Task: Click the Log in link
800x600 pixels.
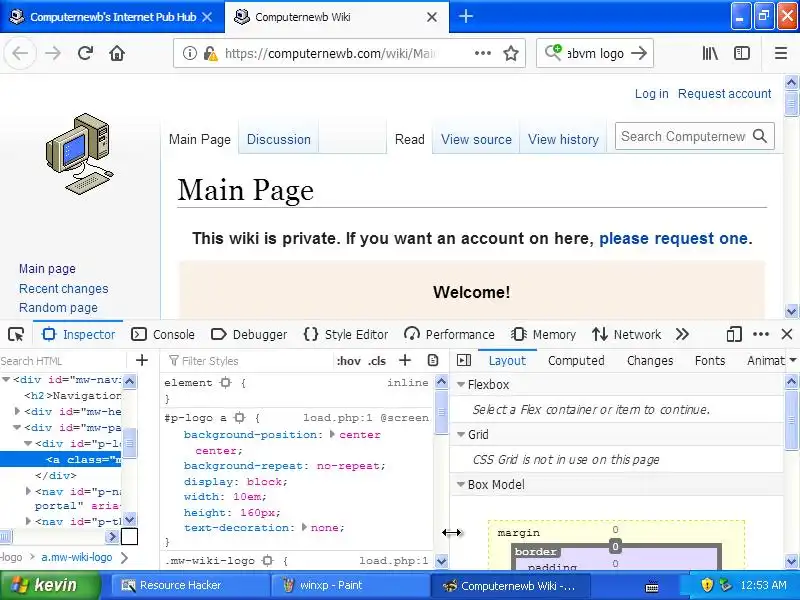Action: (651, 94)
